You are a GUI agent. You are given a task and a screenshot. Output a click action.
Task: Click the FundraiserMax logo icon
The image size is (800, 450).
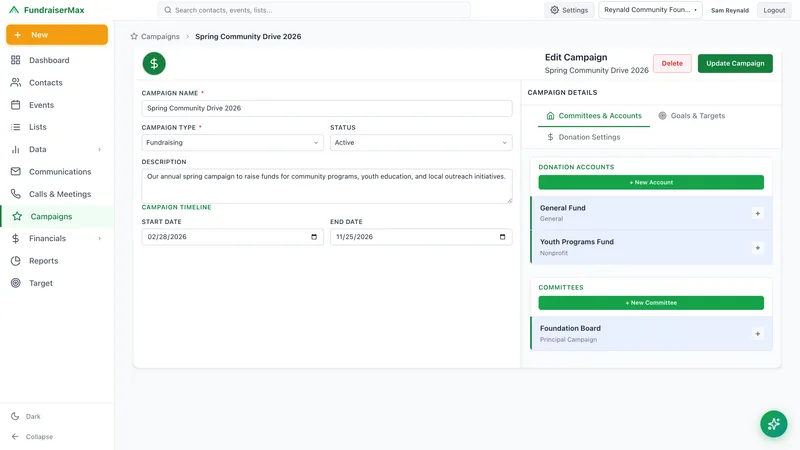point(14,10)
